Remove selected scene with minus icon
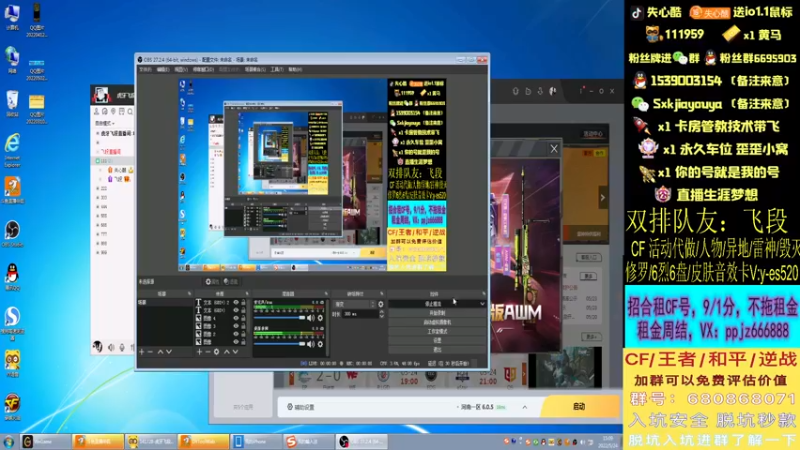This screenshot has height=450, width=800. (x=150, y=352)
